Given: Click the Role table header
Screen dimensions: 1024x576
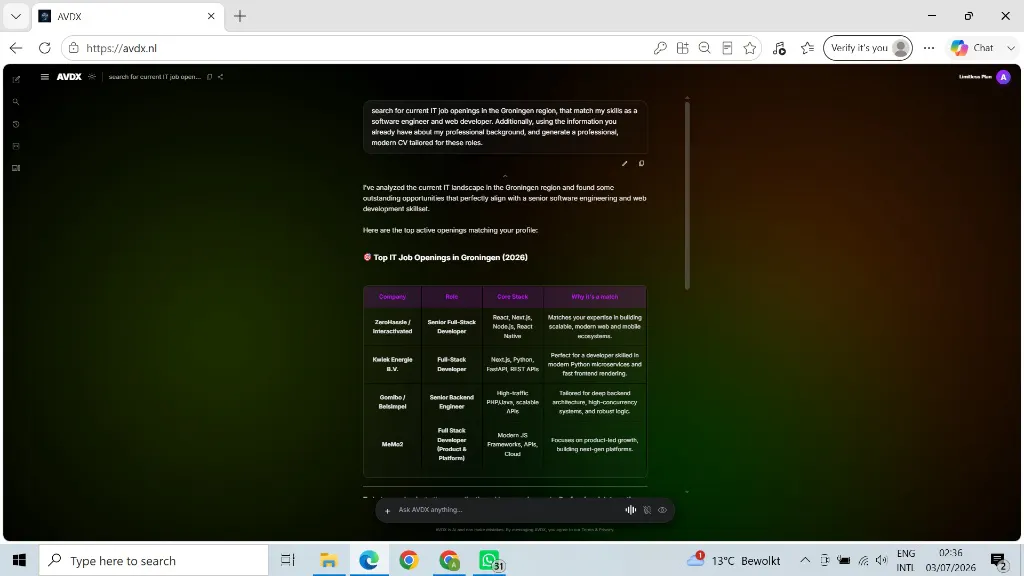Looking at the screenshot, I should click(x=452, y=296).
